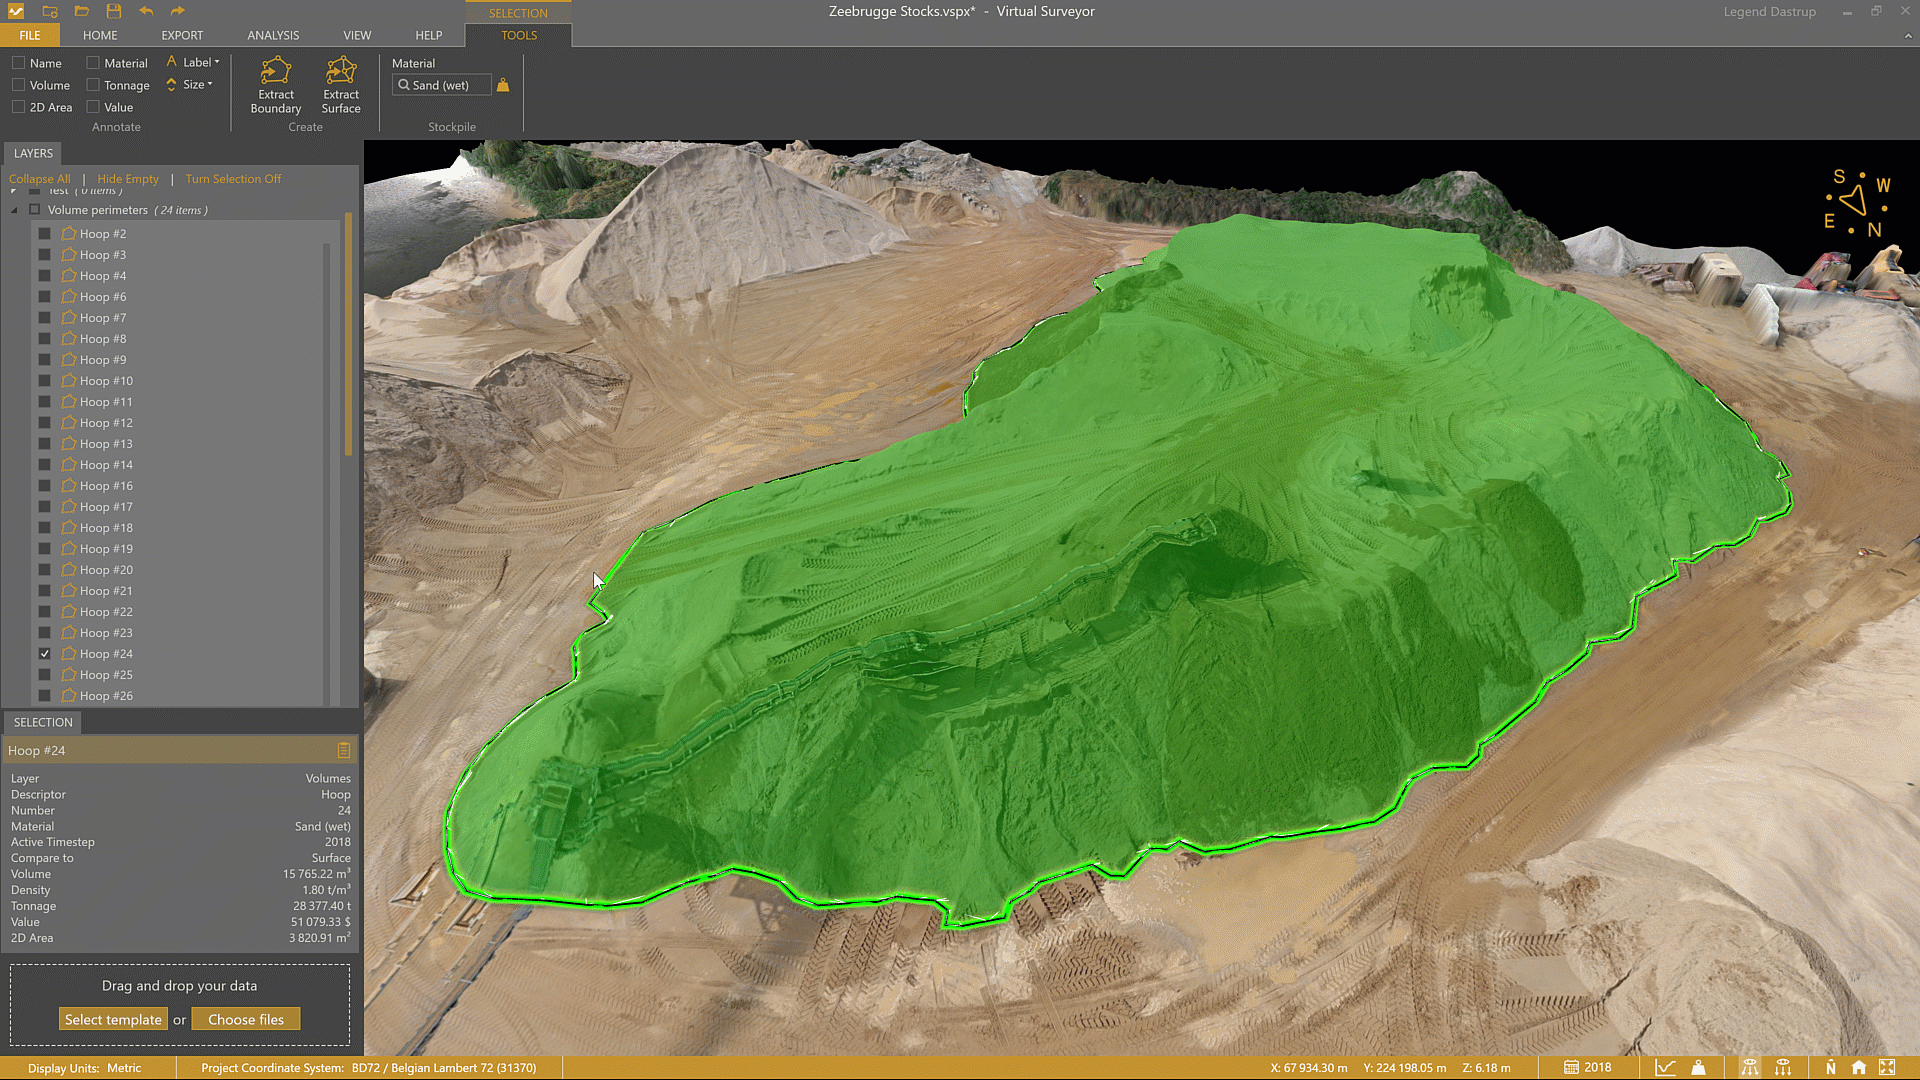
Task: Check the Tonnage annotation checkbox
Action: click(x=93, y=85)
